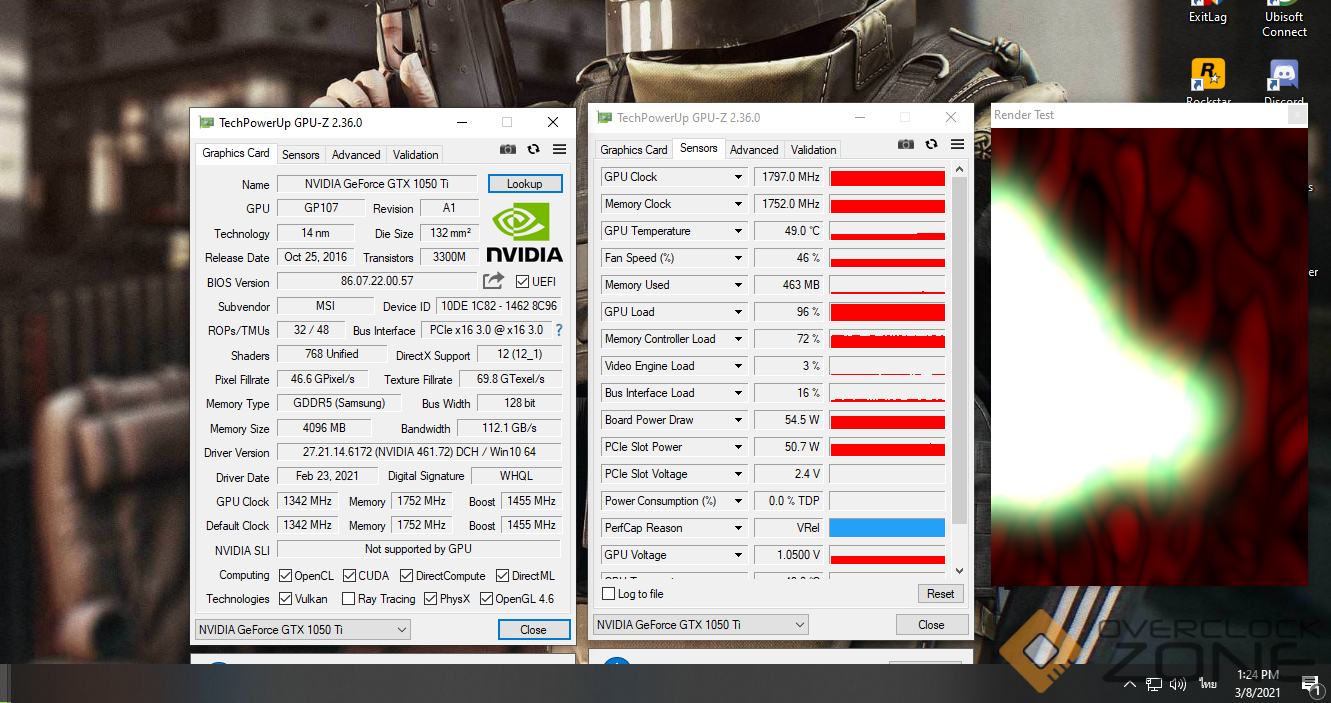Viewport: 1331px width, 703px height.
Task: Open the GPU Load sensor dropdown
Action: [x=738, y=312]
